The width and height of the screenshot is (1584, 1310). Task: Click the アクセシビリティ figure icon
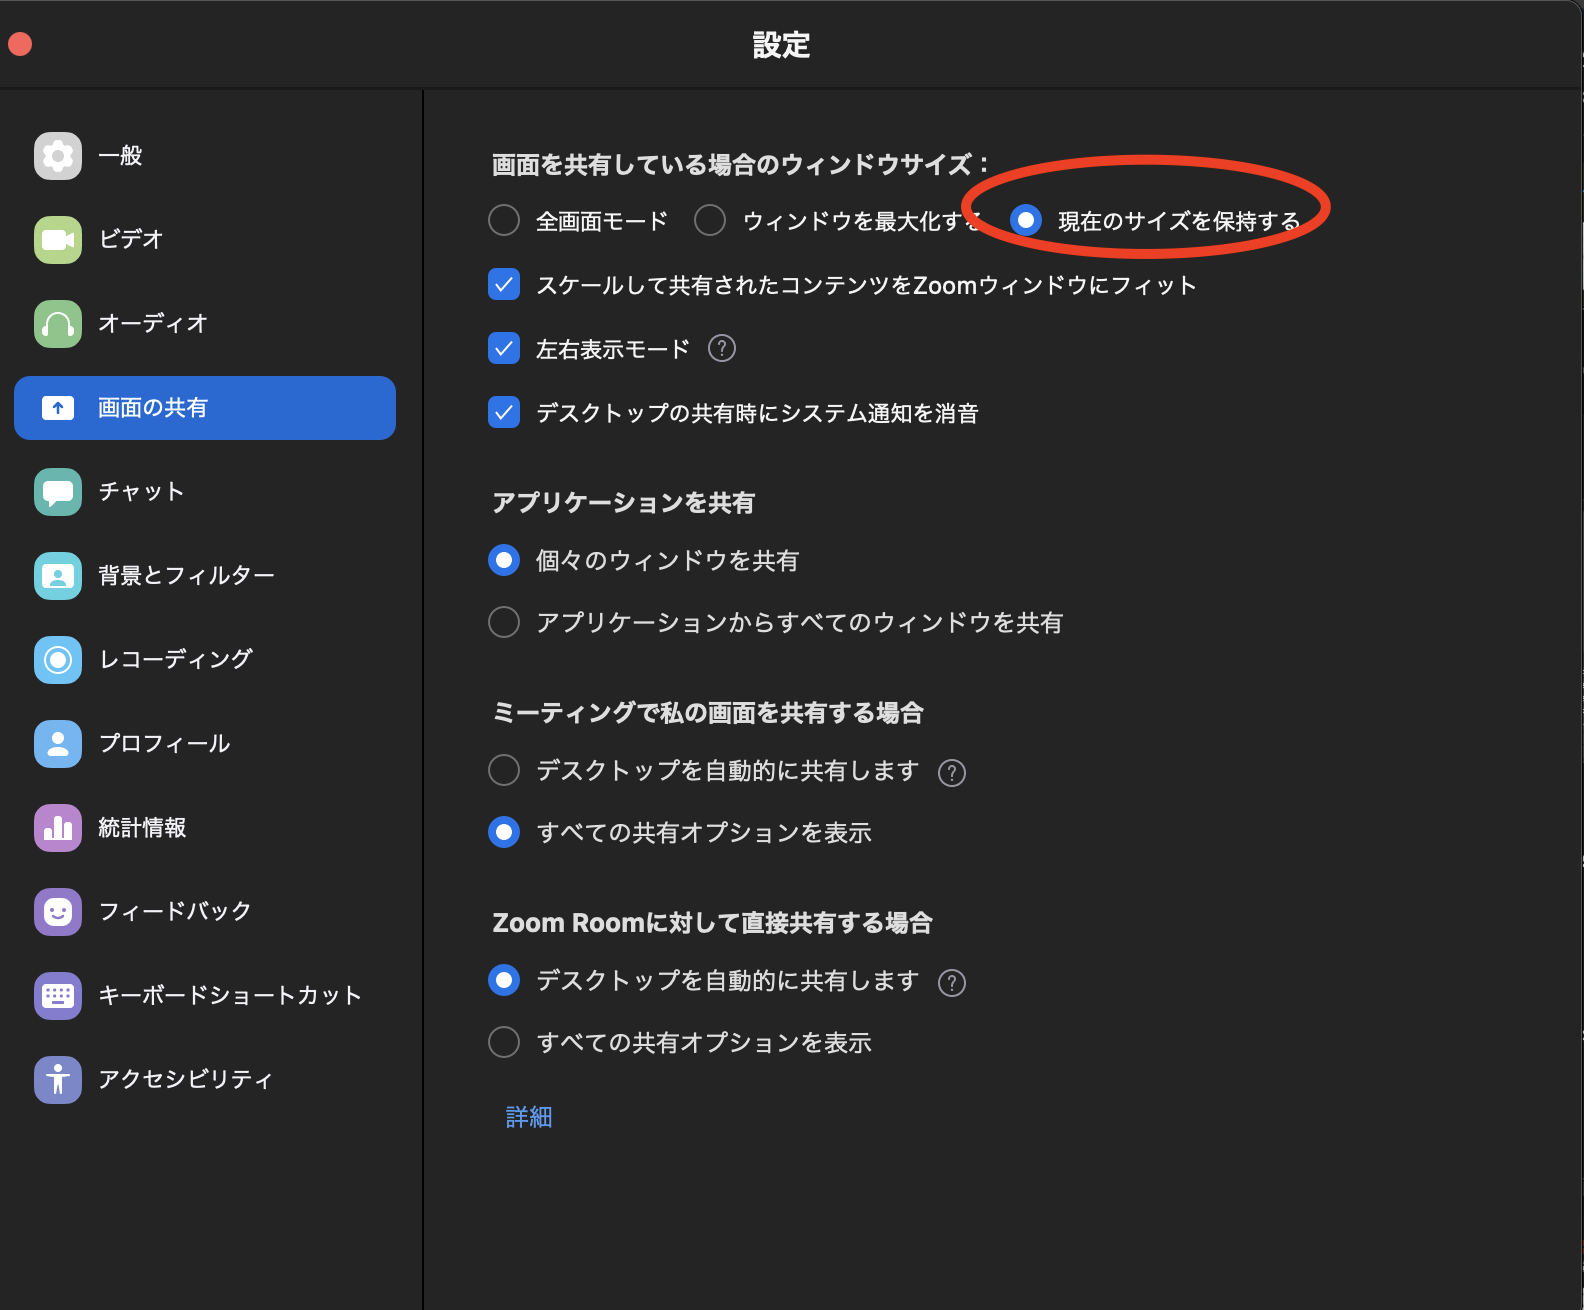pyautogui.click(x=58, y=1080)
